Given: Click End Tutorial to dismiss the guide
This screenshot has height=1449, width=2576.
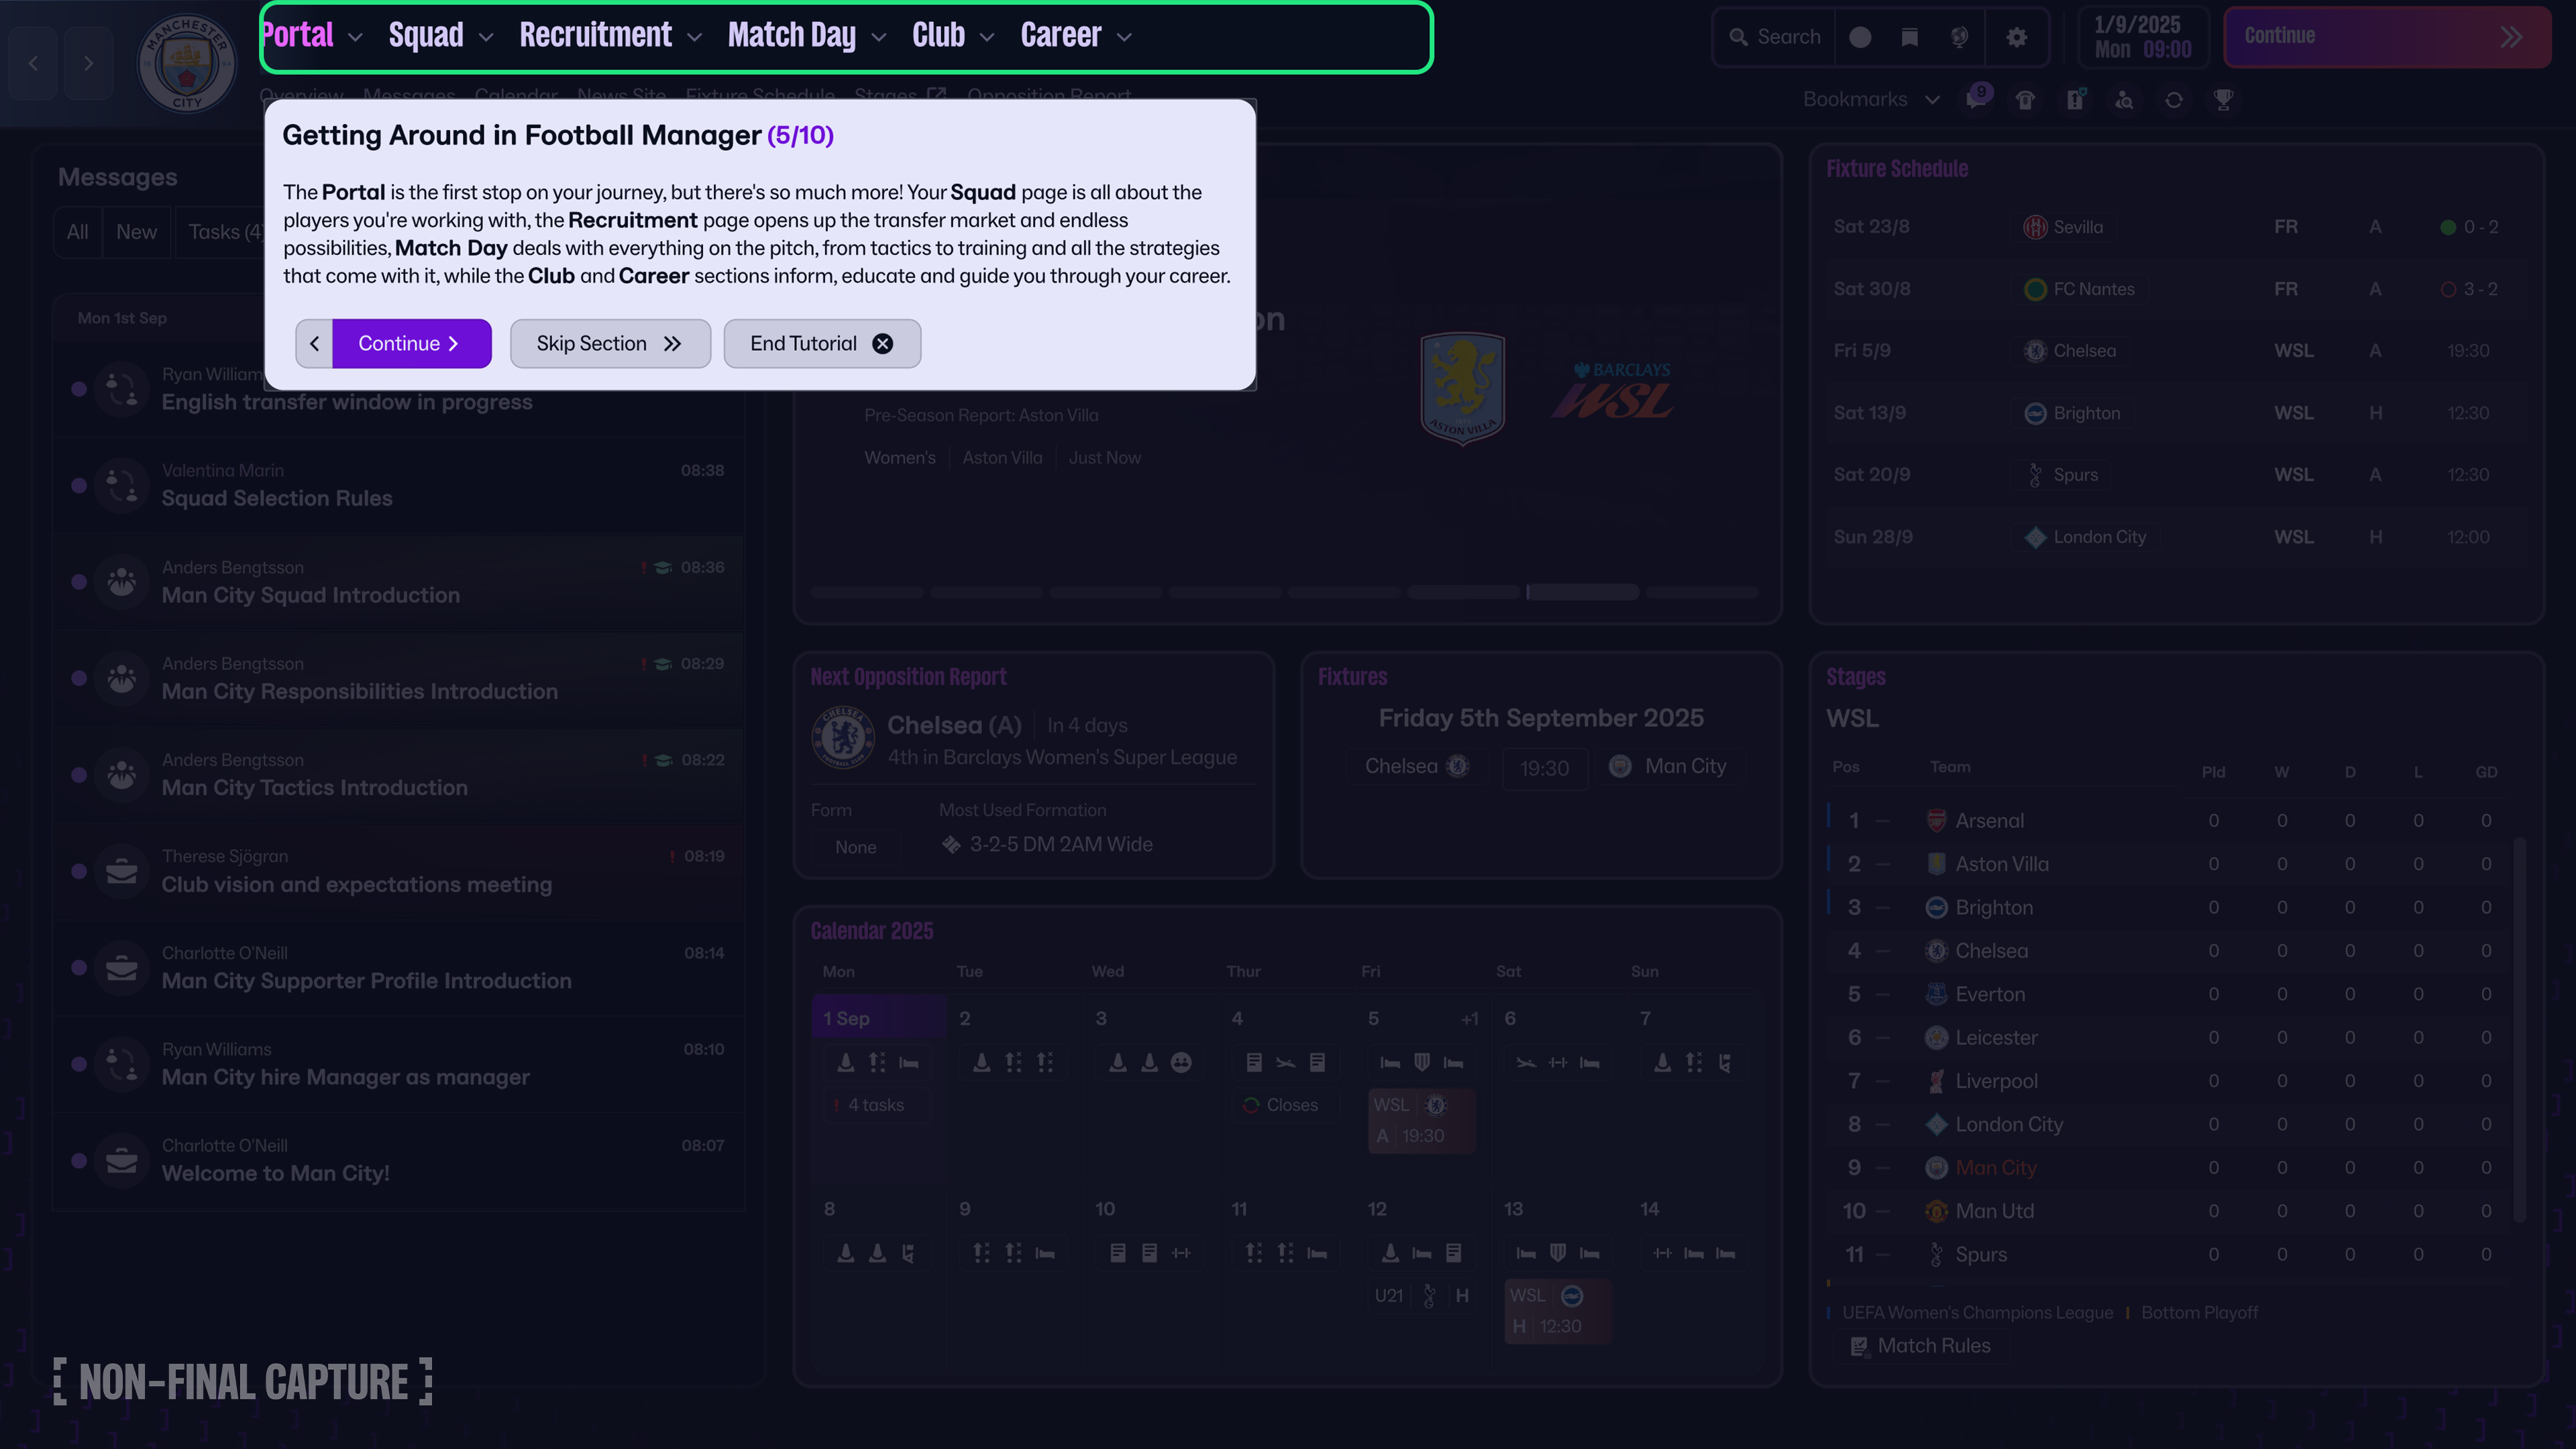Looking at the screenshot, I should [821, 343].
